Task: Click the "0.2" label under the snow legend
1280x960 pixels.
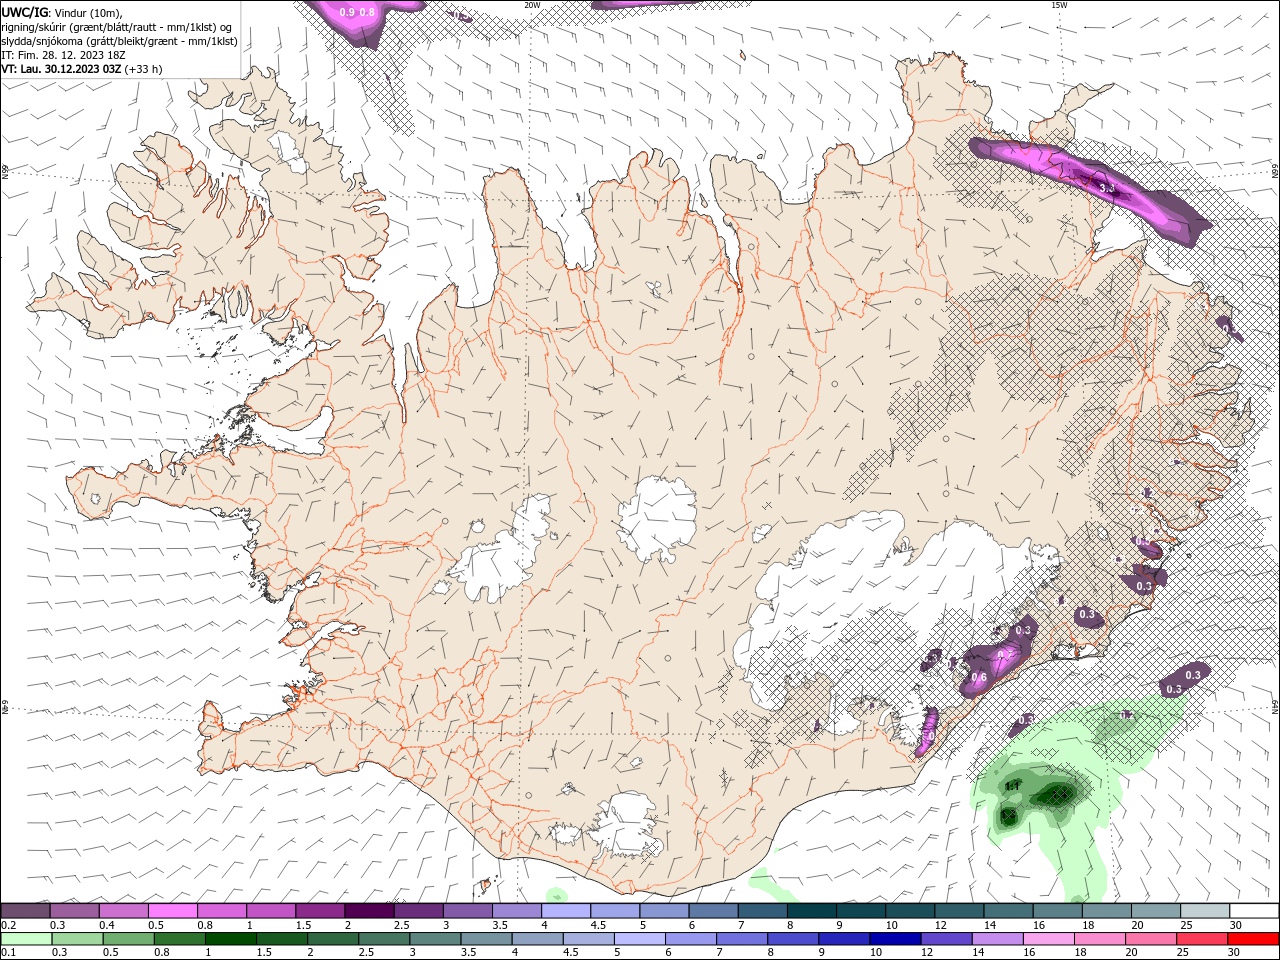Action: point(8,925)
